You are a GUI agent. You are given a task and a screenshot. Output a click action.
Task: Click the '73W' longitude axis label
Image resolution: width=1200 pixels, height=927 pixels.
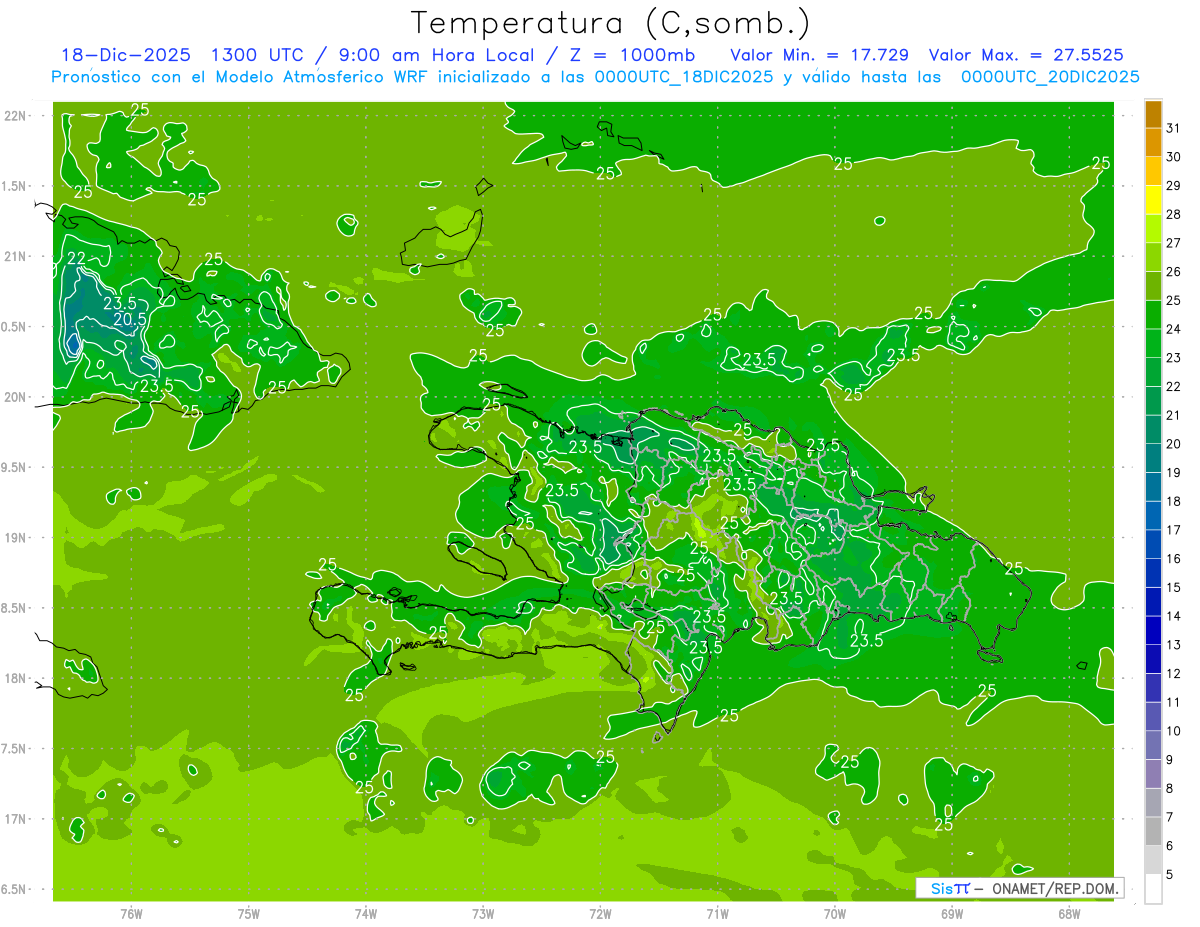click(483, 914)
